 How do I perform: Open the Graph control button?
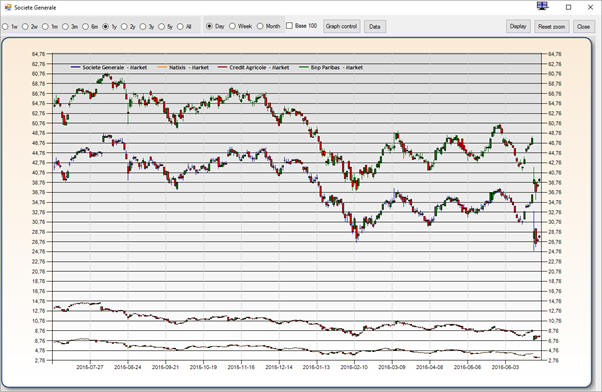[341, 26]
